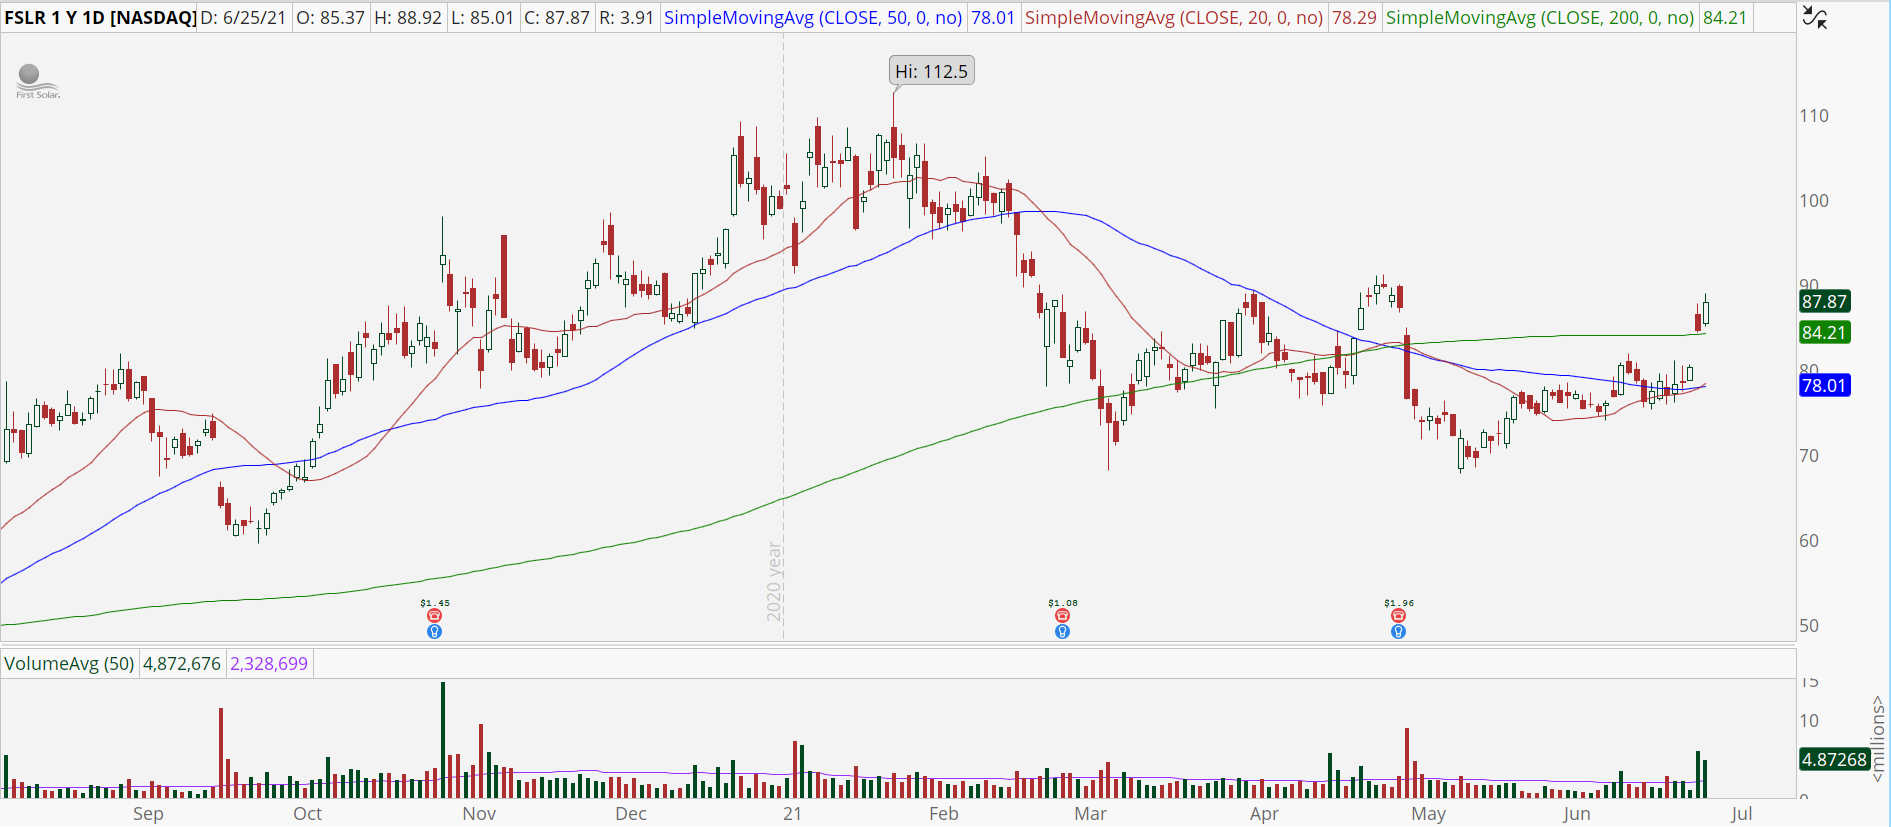This screenshot has width=1891, height=827.
Task: Click the 110 level on the price axis
Action: click(1814, 116)
